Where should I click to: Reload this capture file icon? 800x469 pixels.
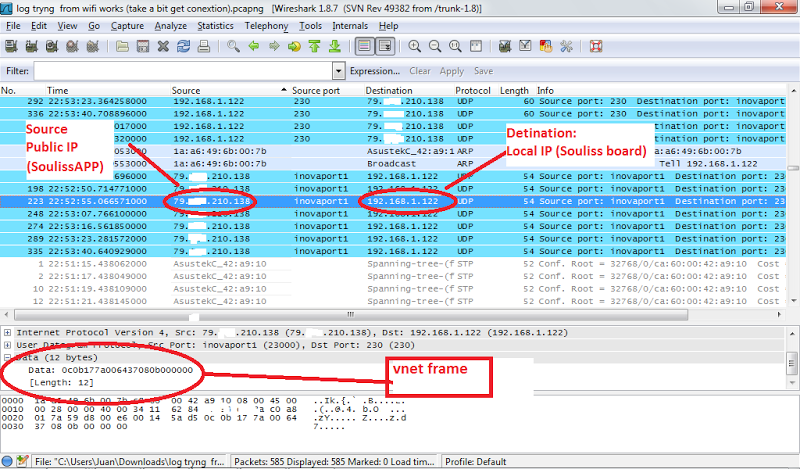point(184,46)
